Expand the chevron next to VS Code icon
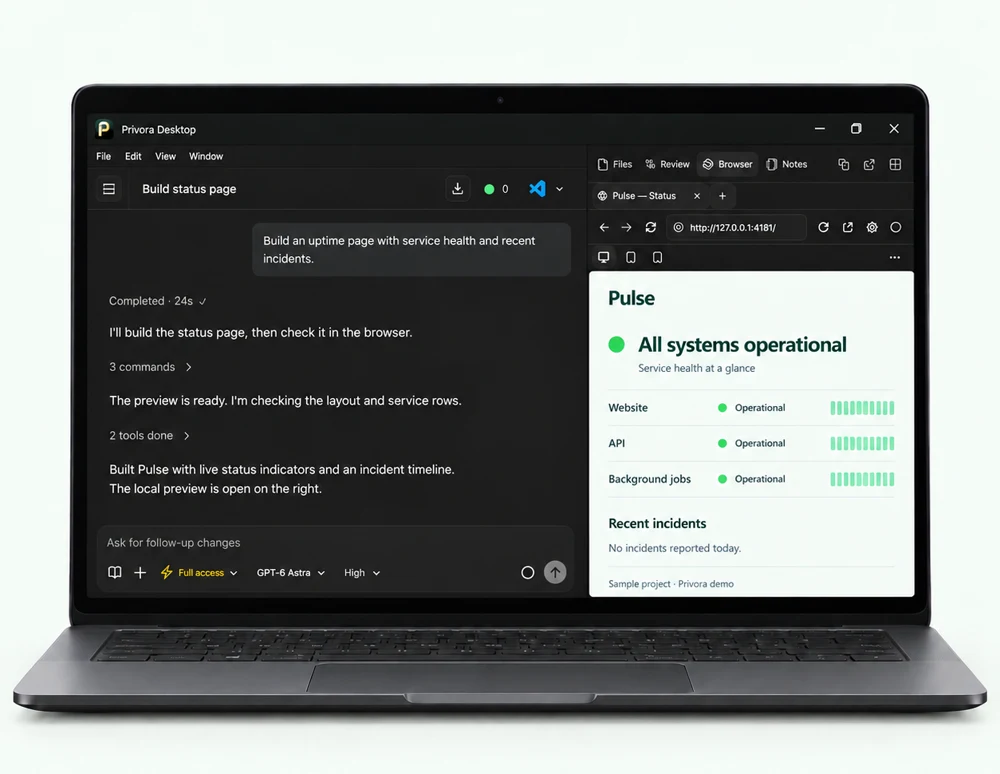This screenshot has width=1000, height=774. [559, 189]
